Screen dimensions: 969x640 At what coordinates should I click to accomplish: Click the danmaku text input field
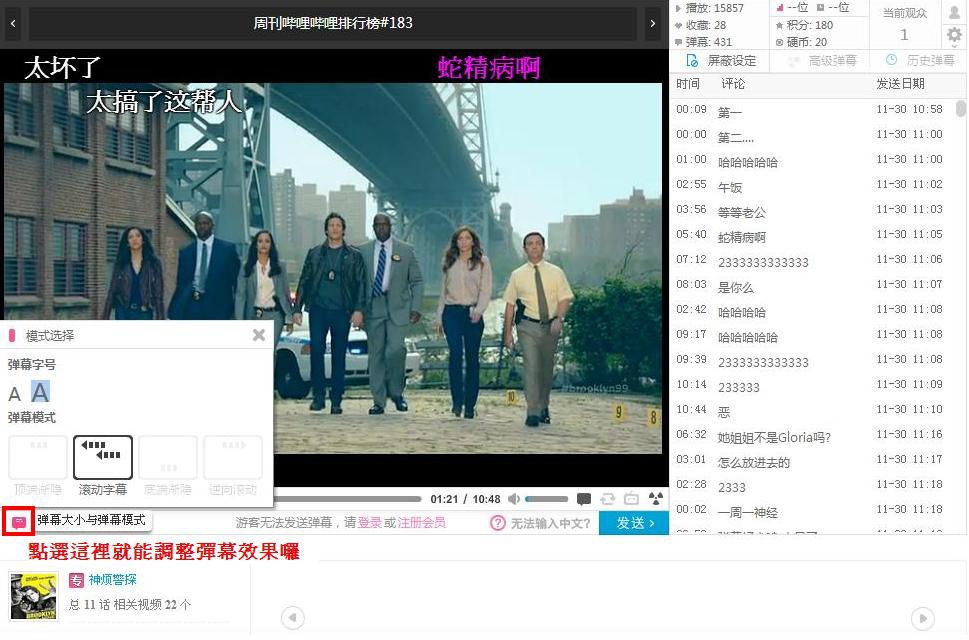(x=340, y=523)
